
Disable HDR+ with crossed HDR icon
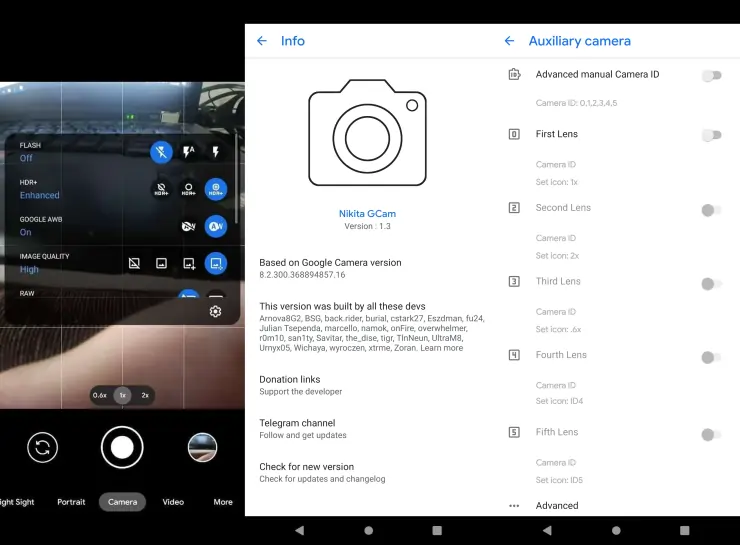click(x=161, y=189)
